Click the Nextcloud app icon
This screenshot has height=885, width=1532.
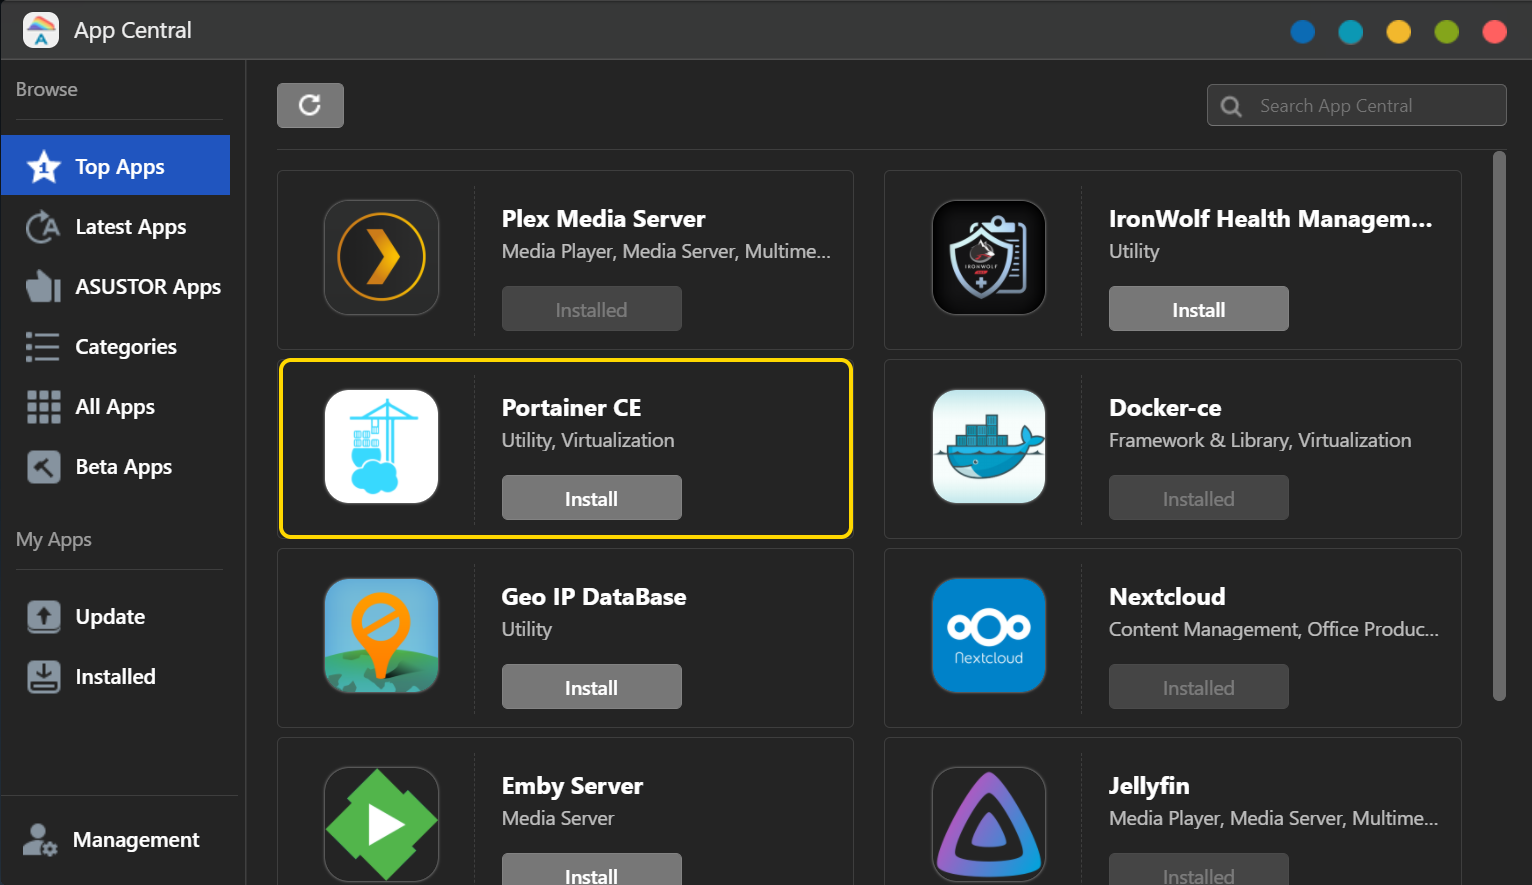tap(989, 635)
